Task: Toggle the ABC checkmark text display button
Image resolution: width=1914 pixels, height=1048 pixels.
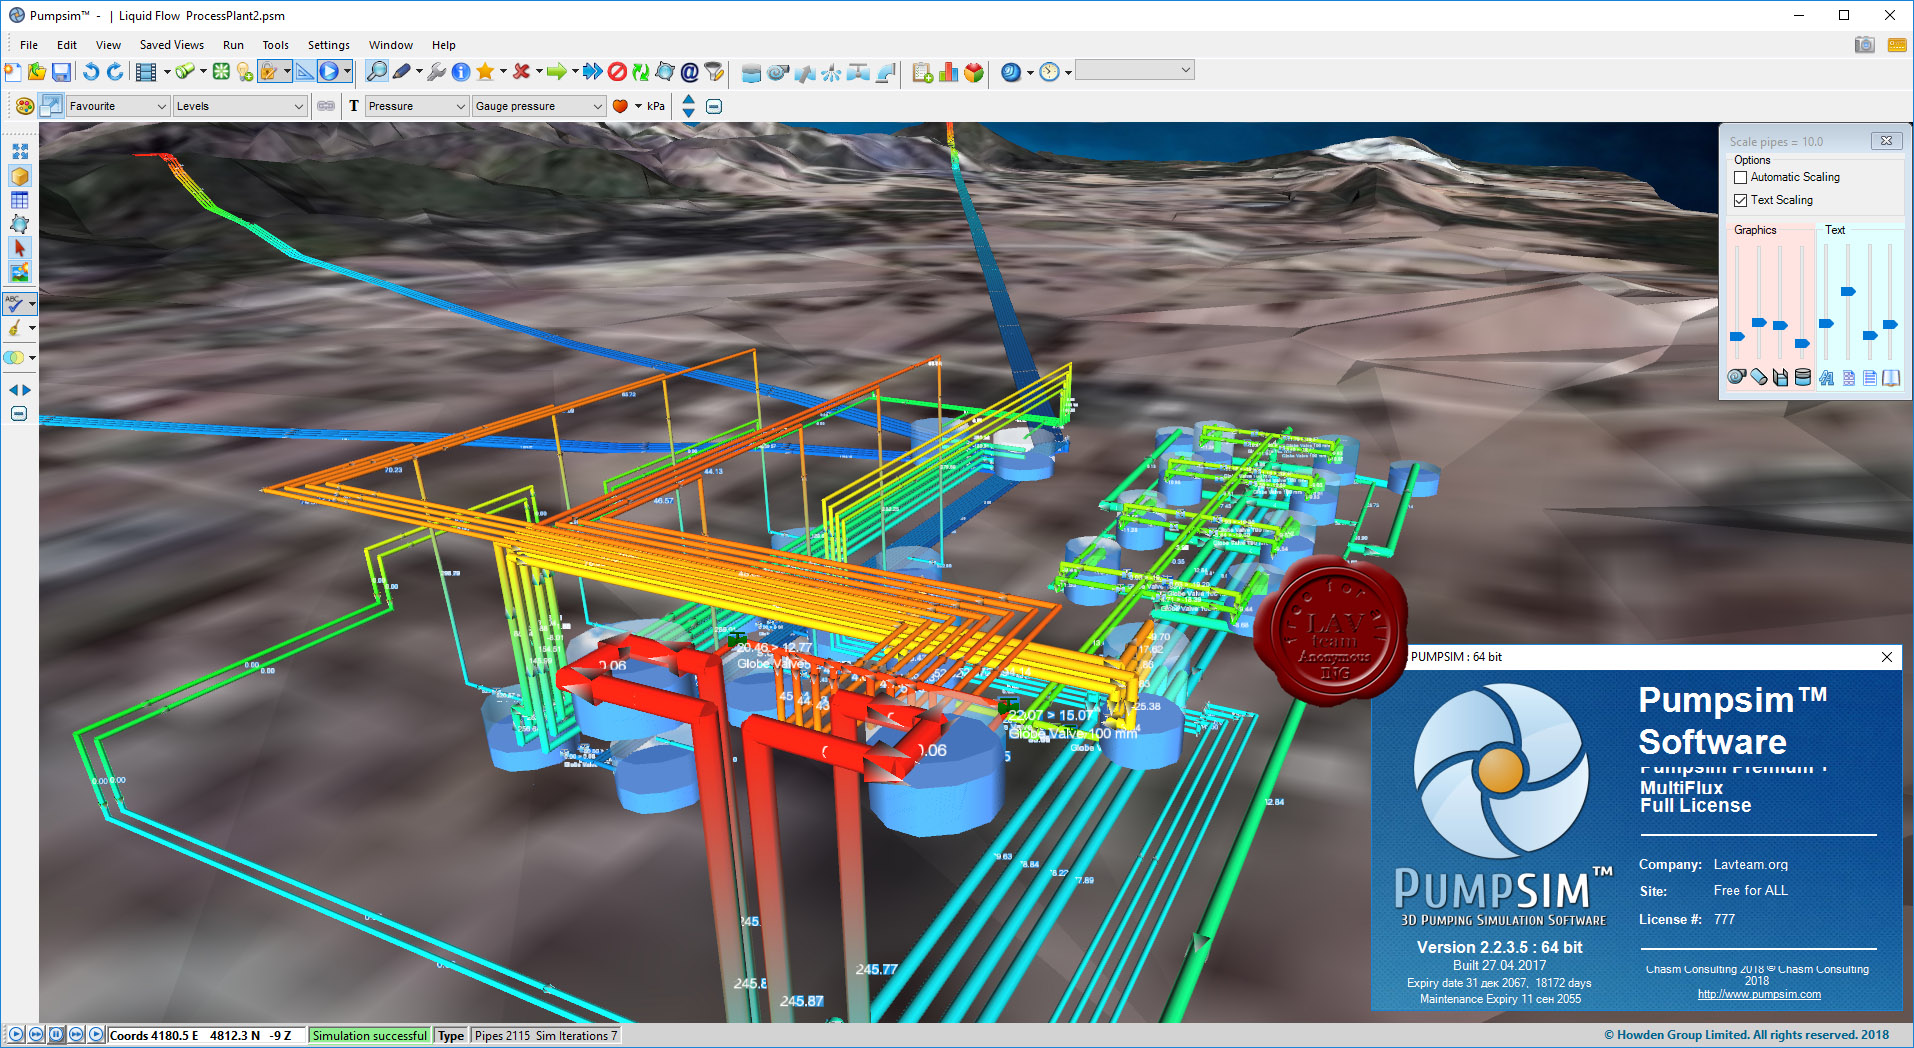Action: click(14, 303)
